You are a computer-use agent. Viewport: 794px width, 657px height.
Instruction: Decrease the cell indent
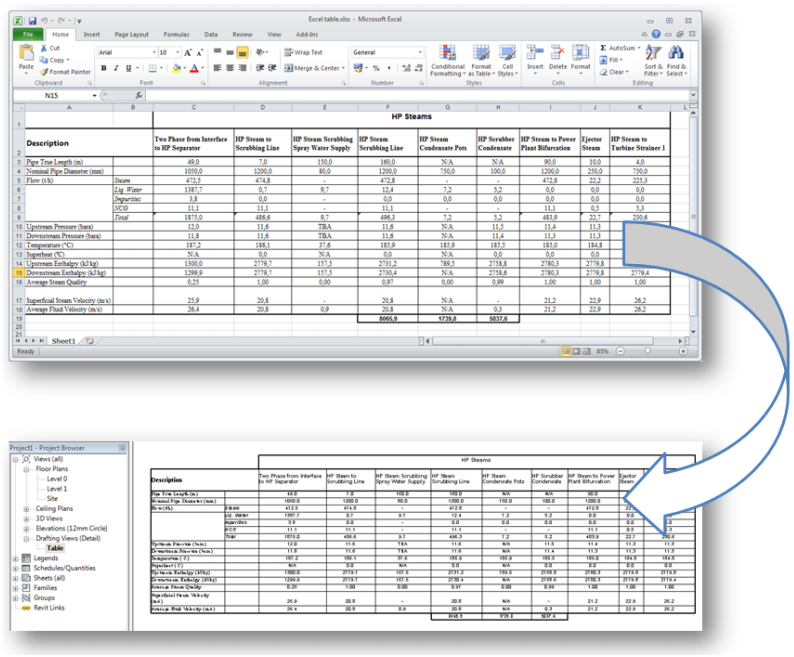260,68
